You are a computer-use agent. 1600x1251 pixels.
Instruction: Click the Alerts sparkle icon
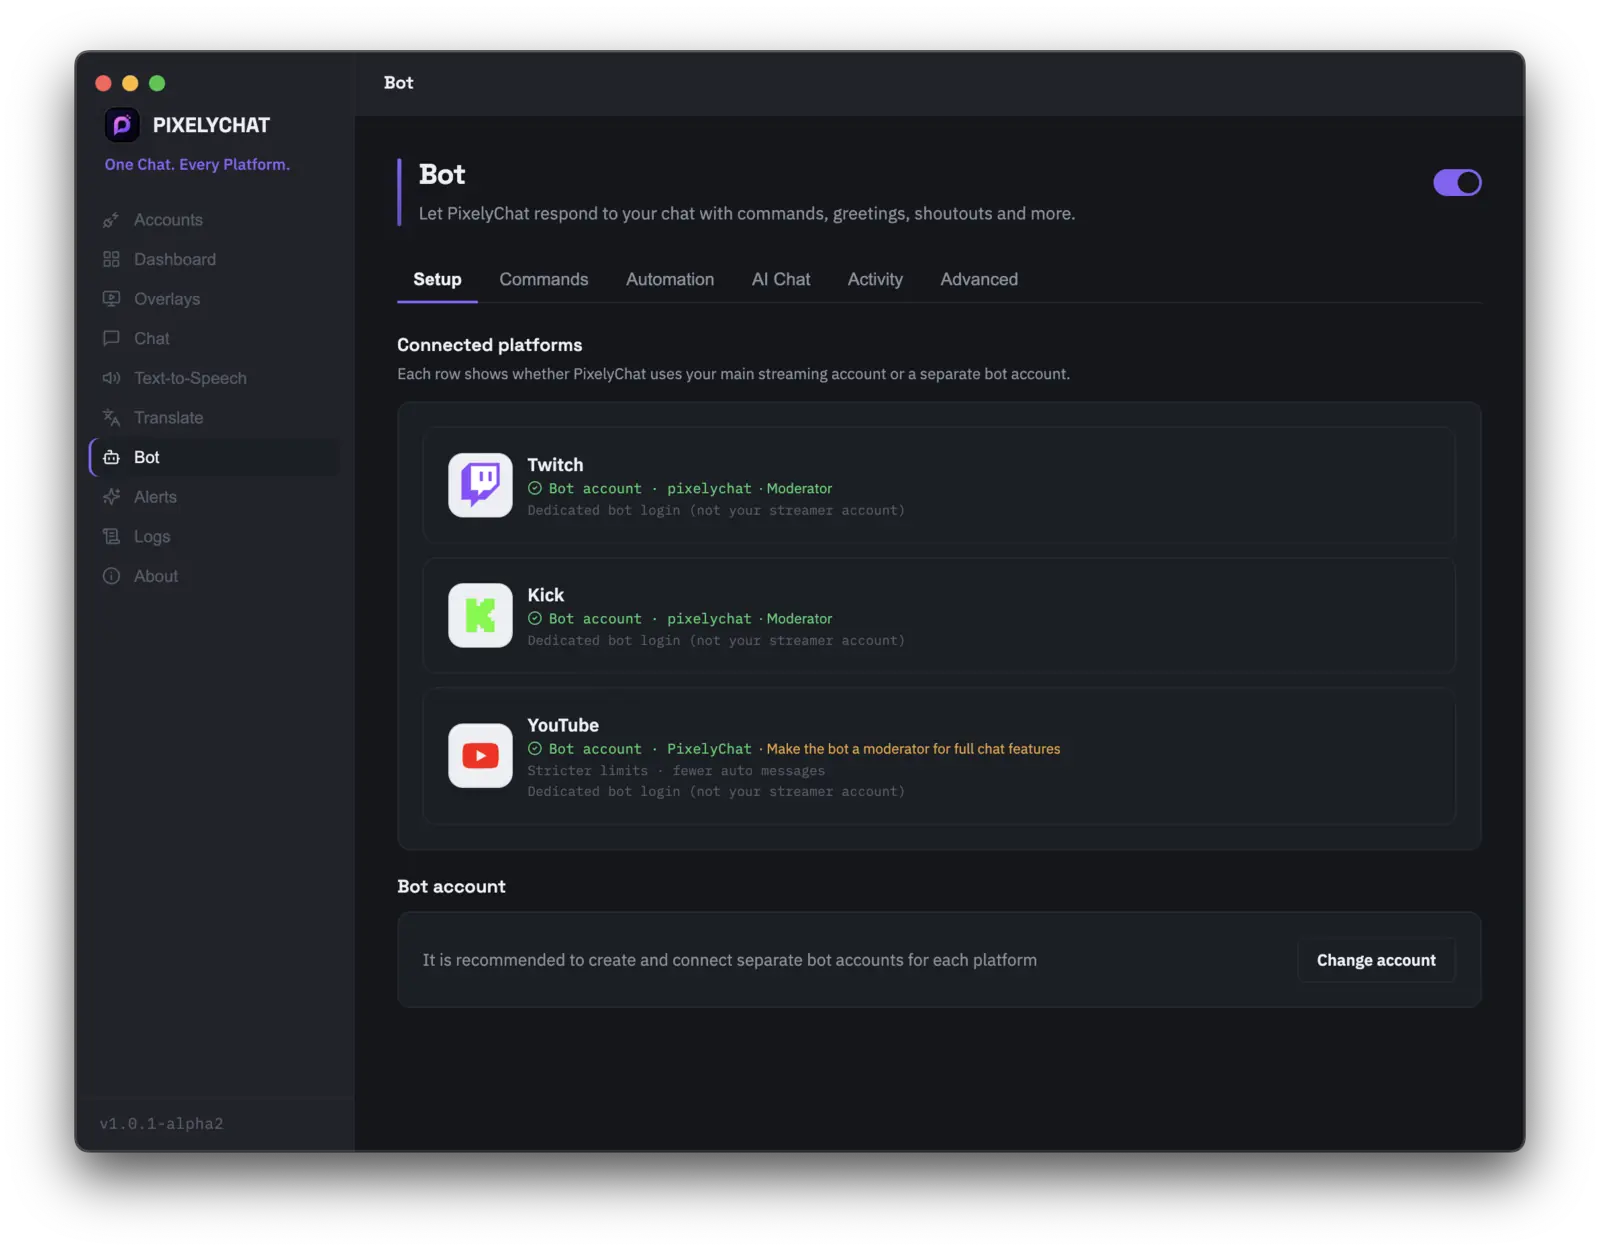click(111, 497)
